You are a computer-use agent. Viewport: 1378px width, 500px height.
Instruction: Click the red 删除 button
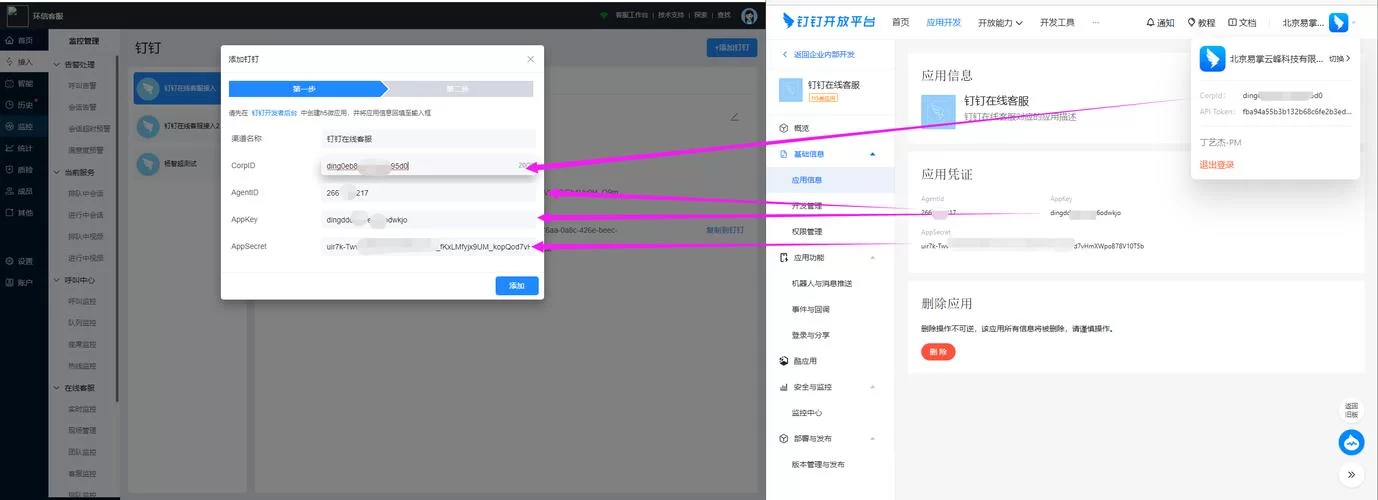click(x=938, y=352)
